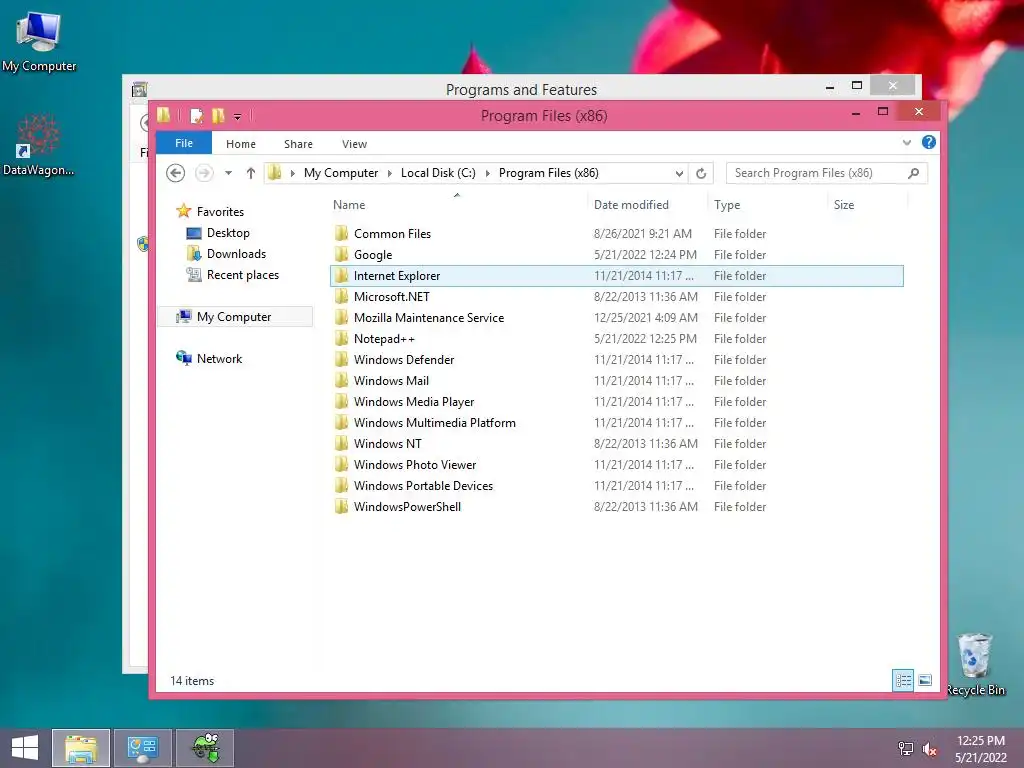The width and height of the screenshot is (1024, 768).
Task: Click the Windows Start button
Action: click(x=25, y=748)
